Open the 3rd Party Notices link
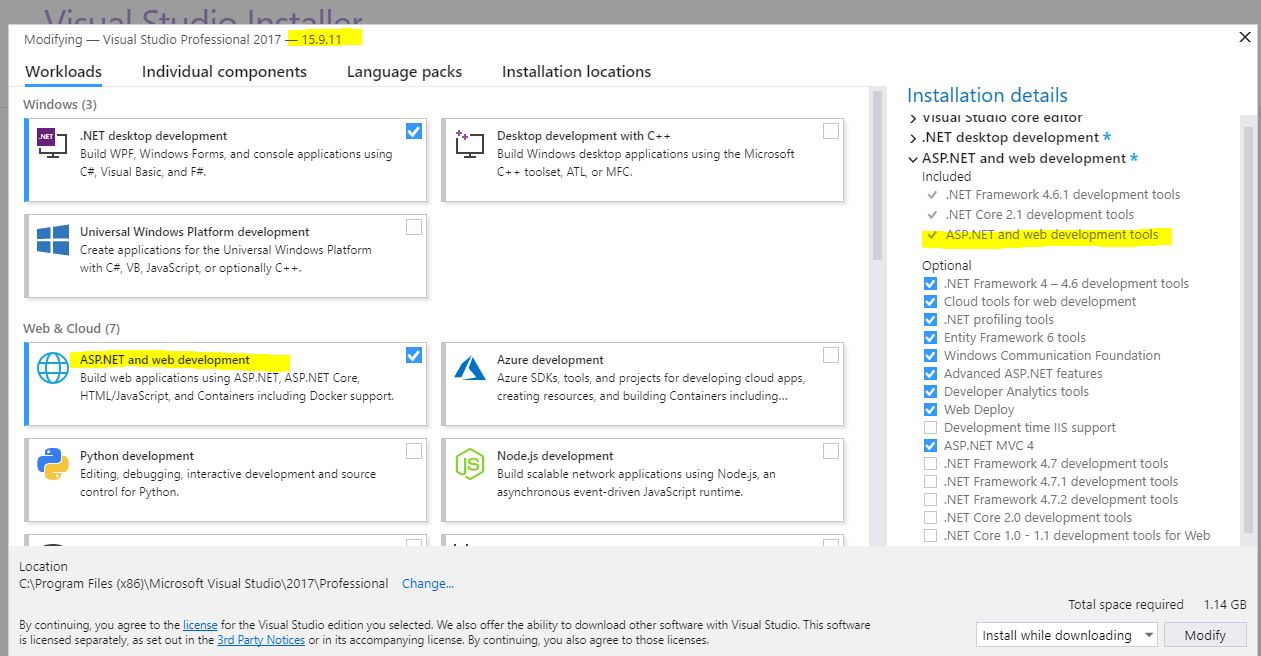 [x=261, y=640]
